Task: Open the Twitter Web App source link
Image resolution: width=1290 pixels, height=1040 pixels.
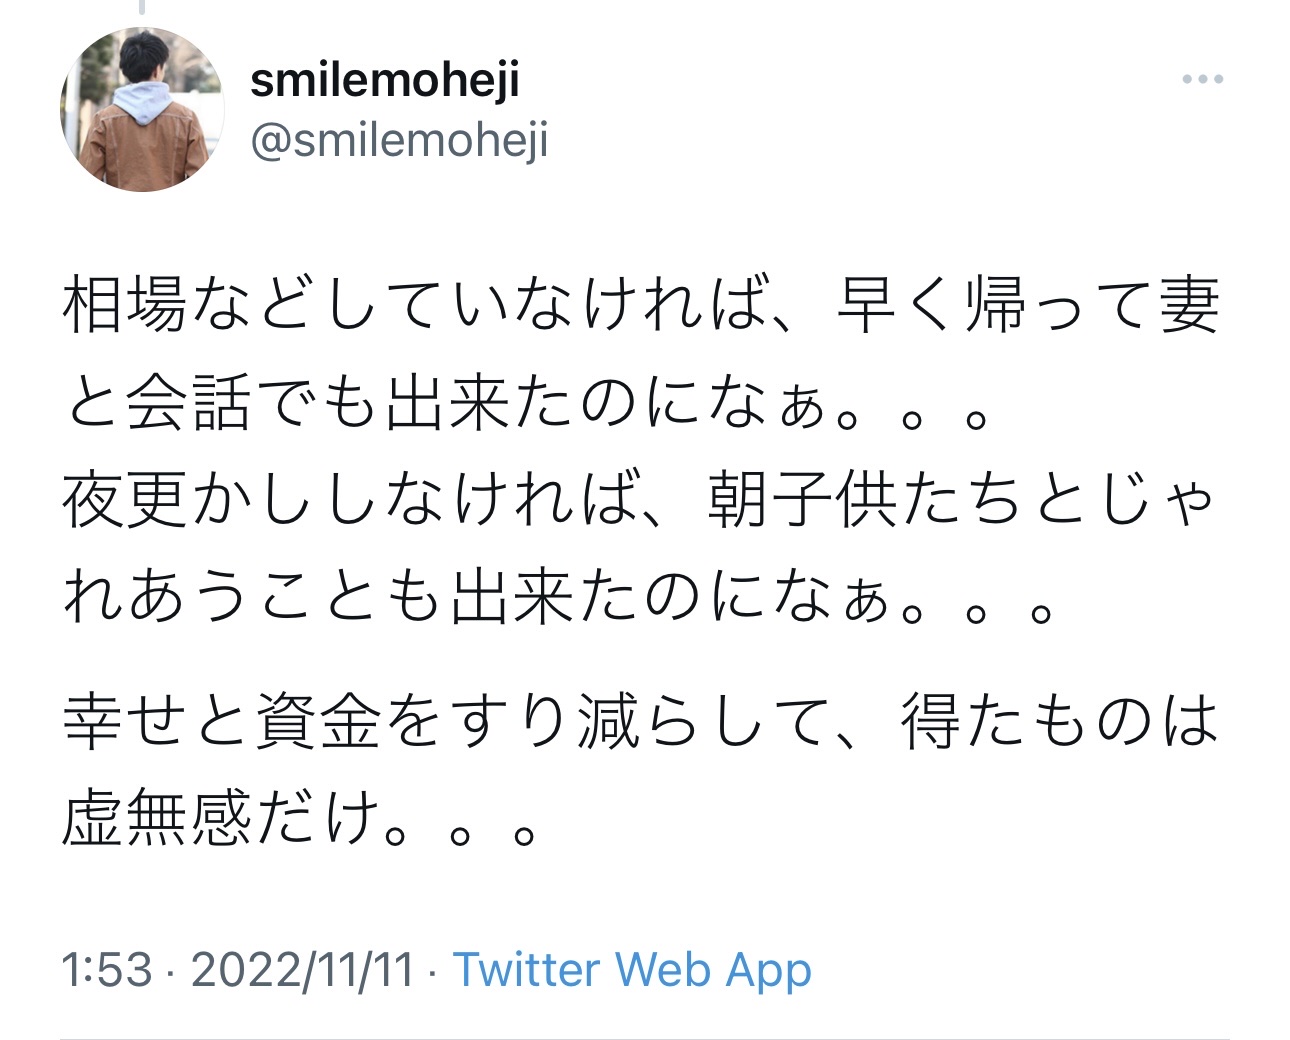Action: pos(632,970)
